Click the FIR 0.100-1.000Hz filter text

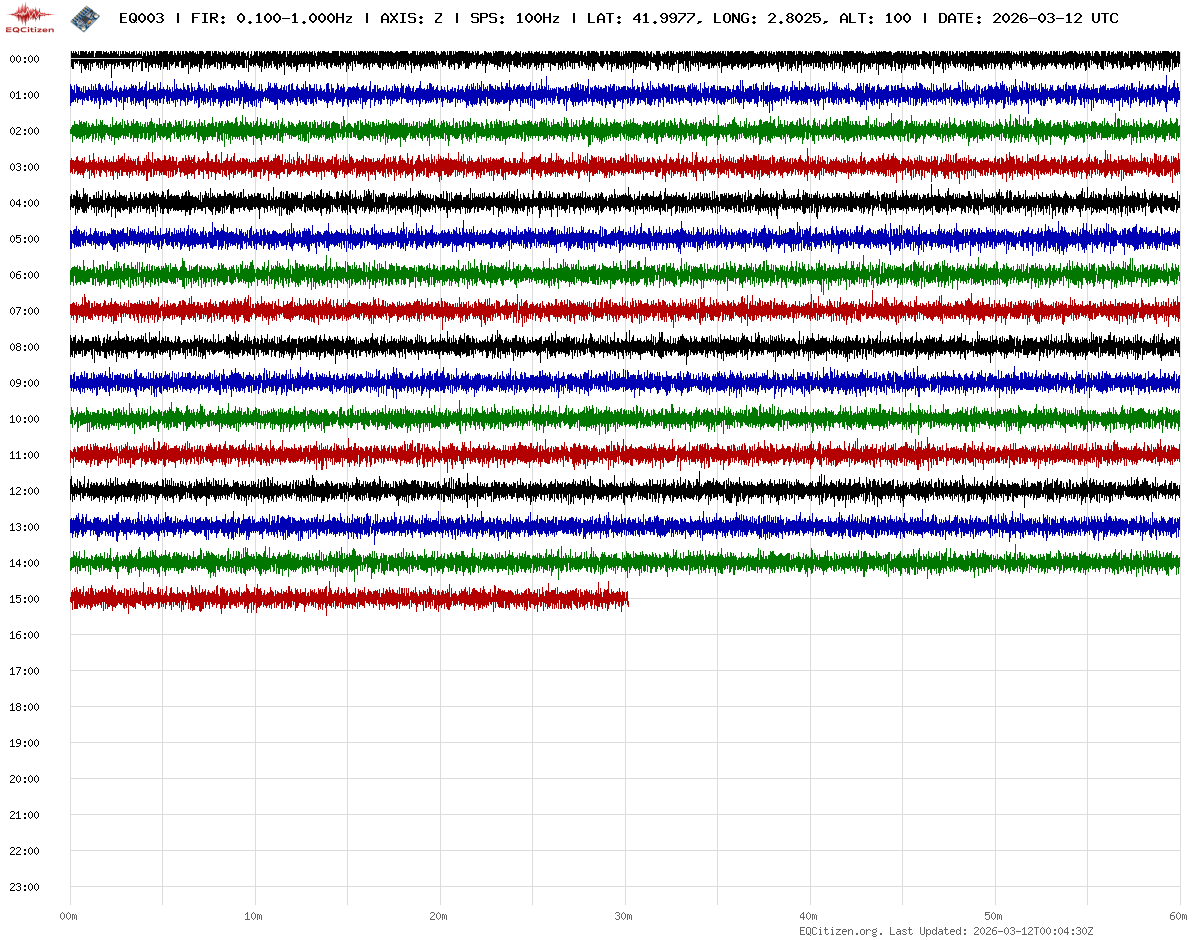coord(271,18)
